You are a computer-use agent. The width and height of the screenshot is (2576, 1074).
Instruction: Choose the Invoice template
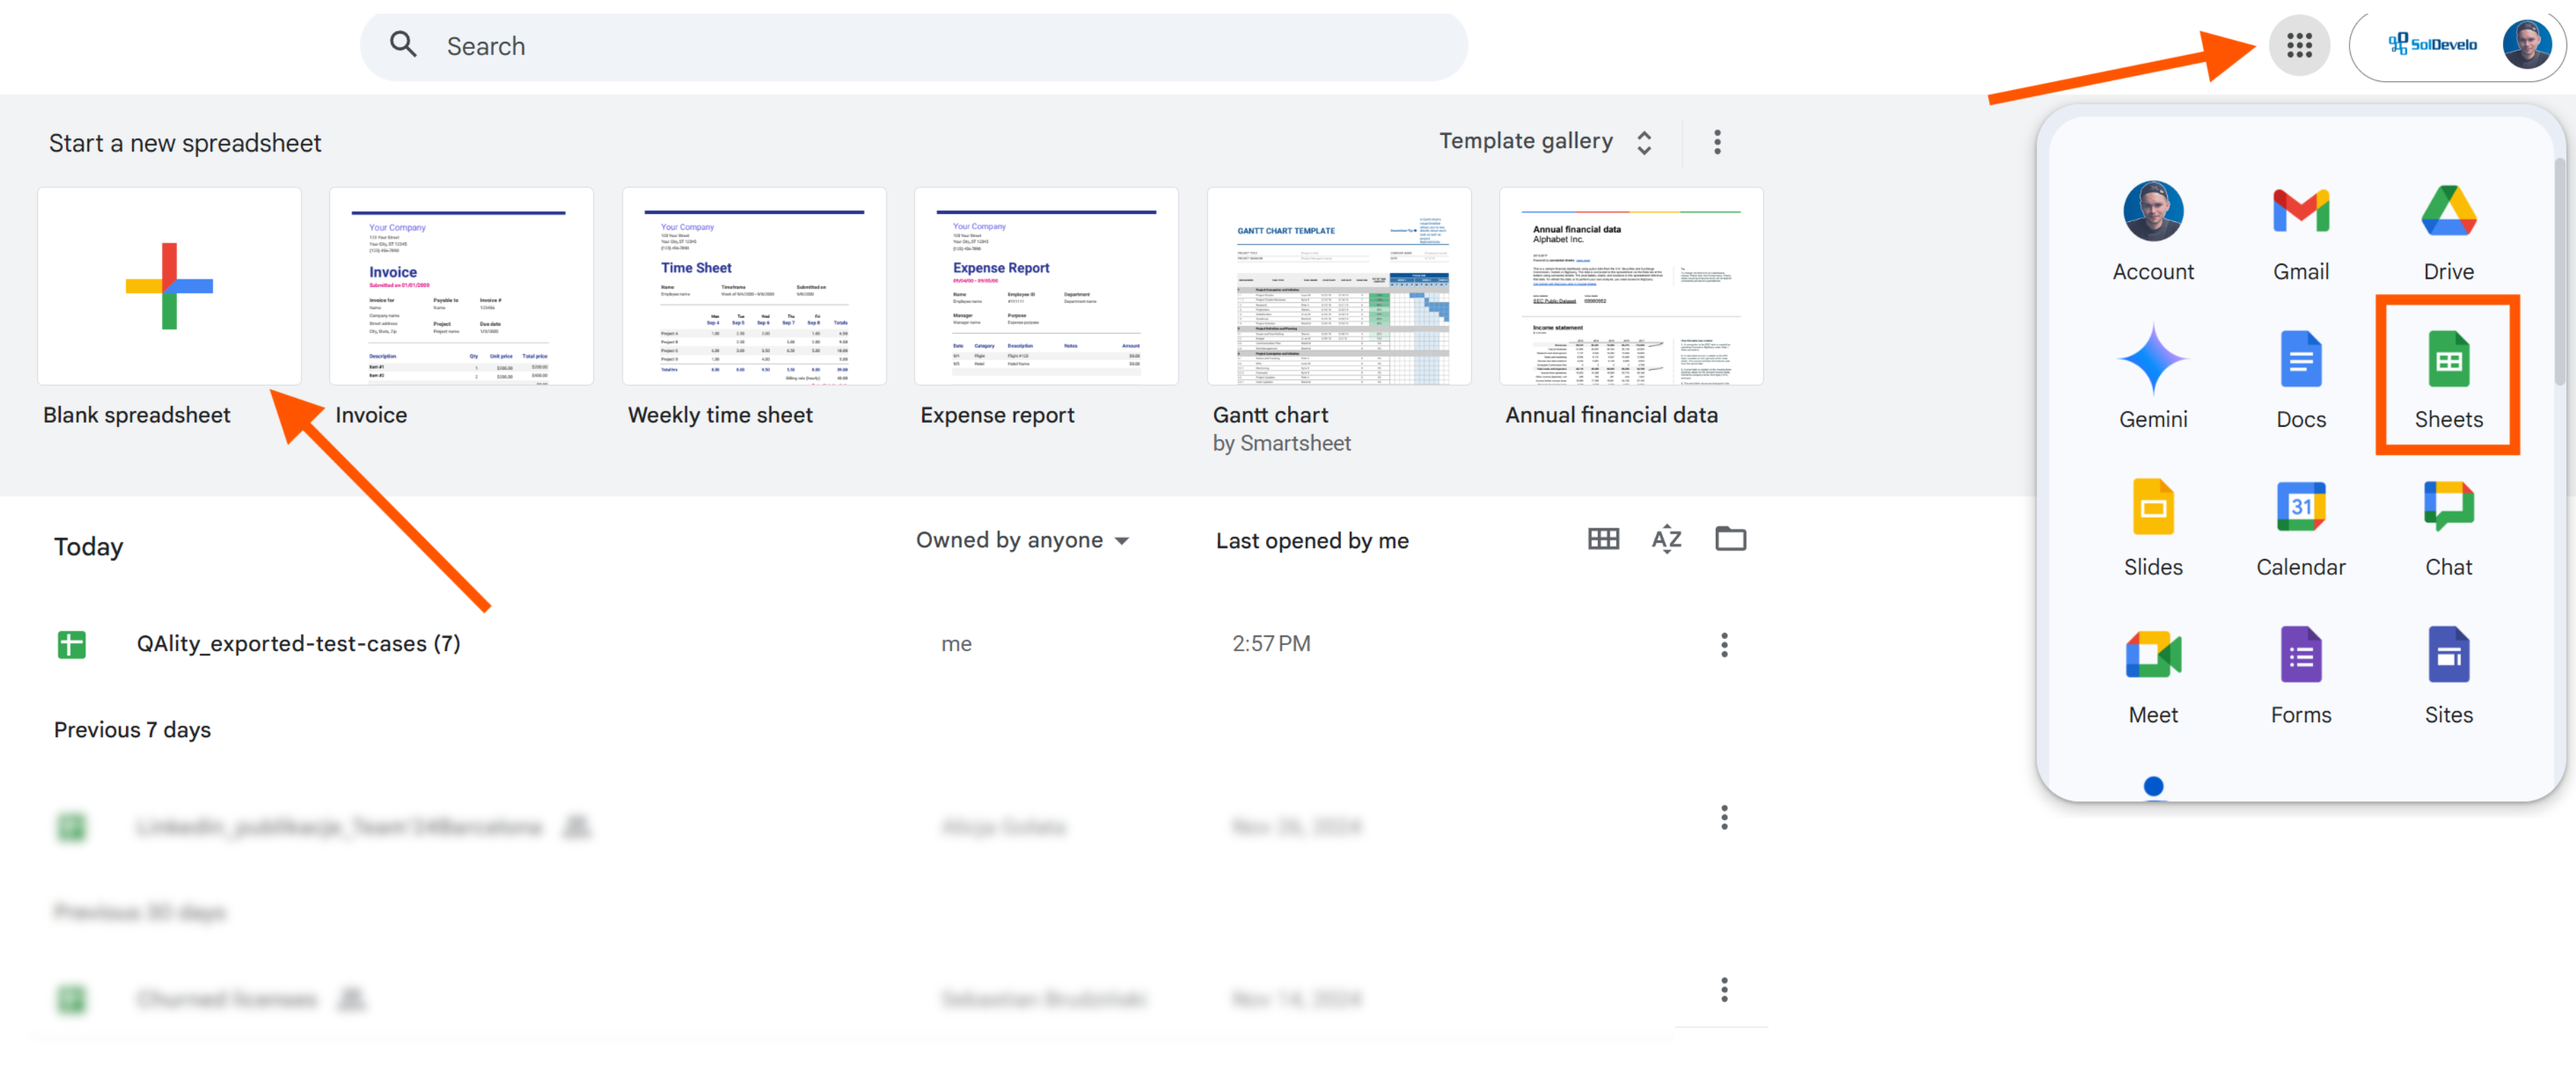461,286
